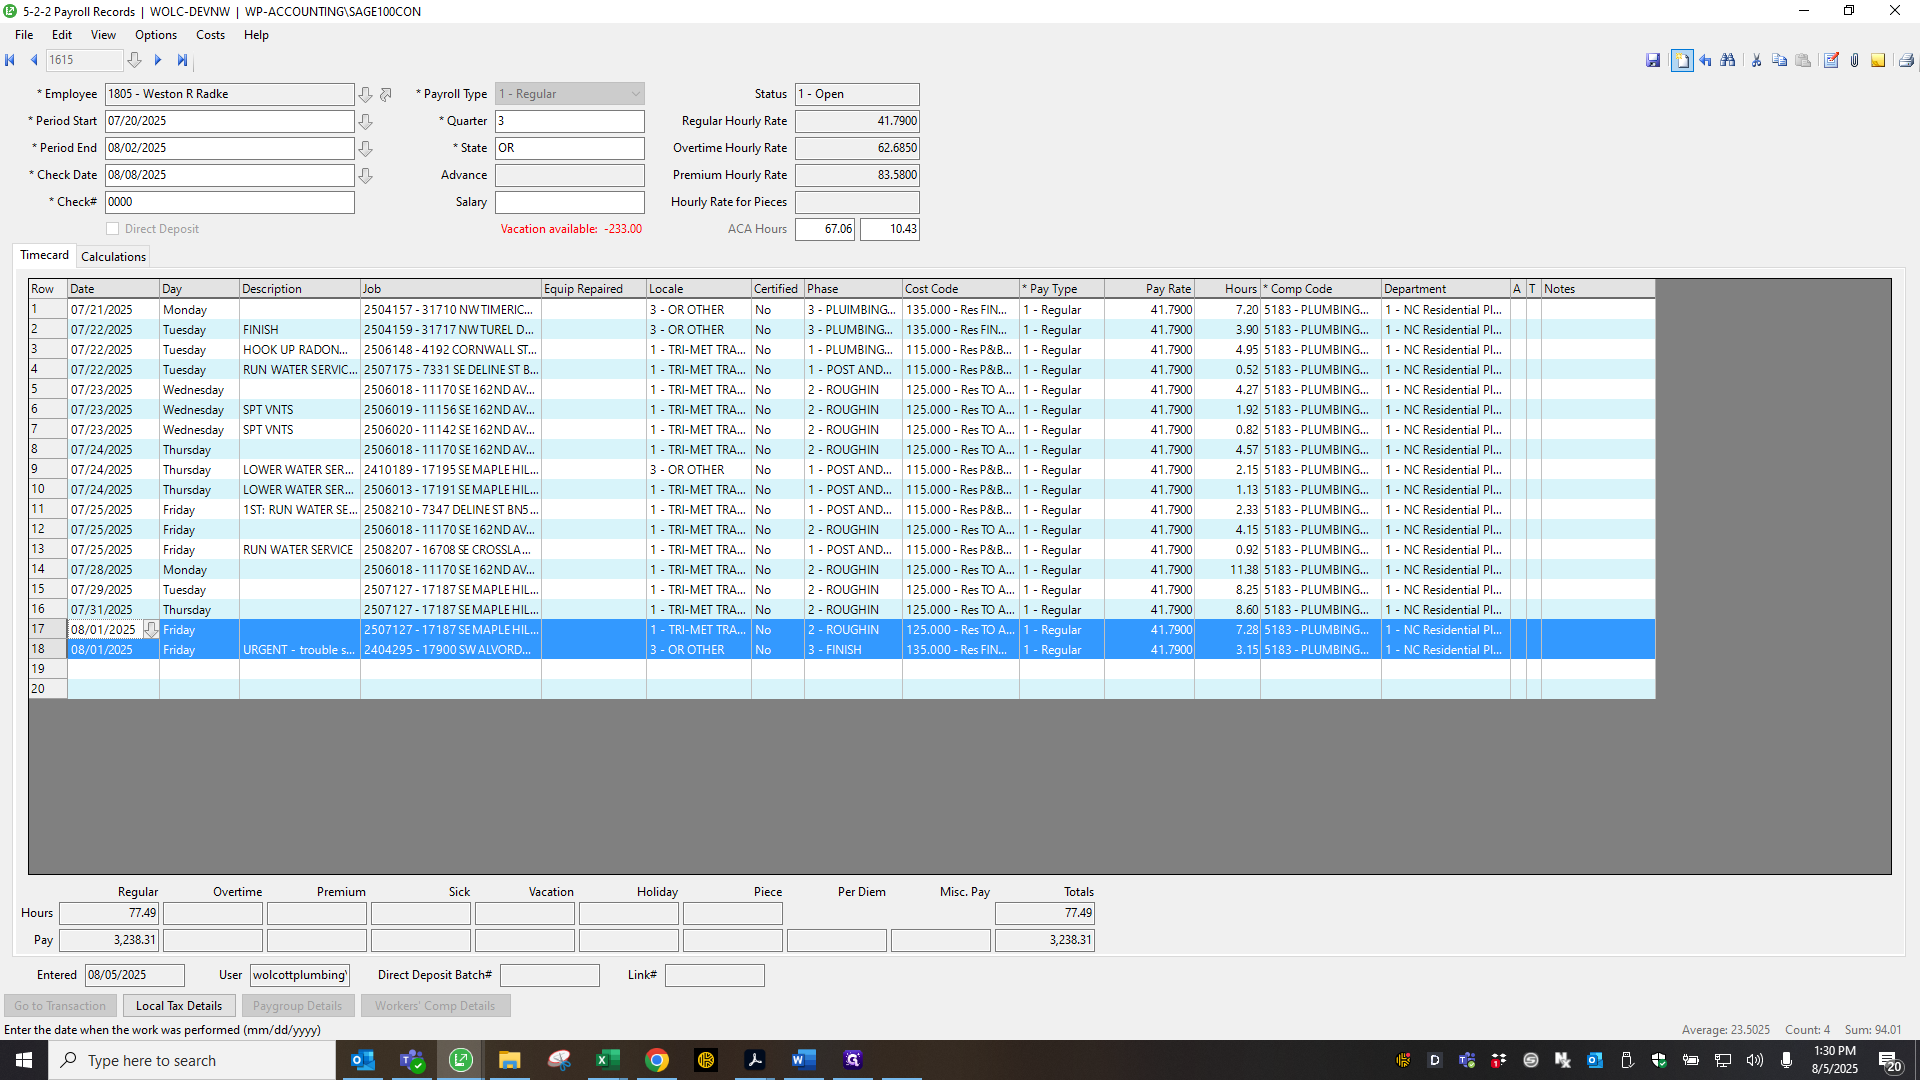Open the yellow sticky Notes icon

tap(1878, 61)
